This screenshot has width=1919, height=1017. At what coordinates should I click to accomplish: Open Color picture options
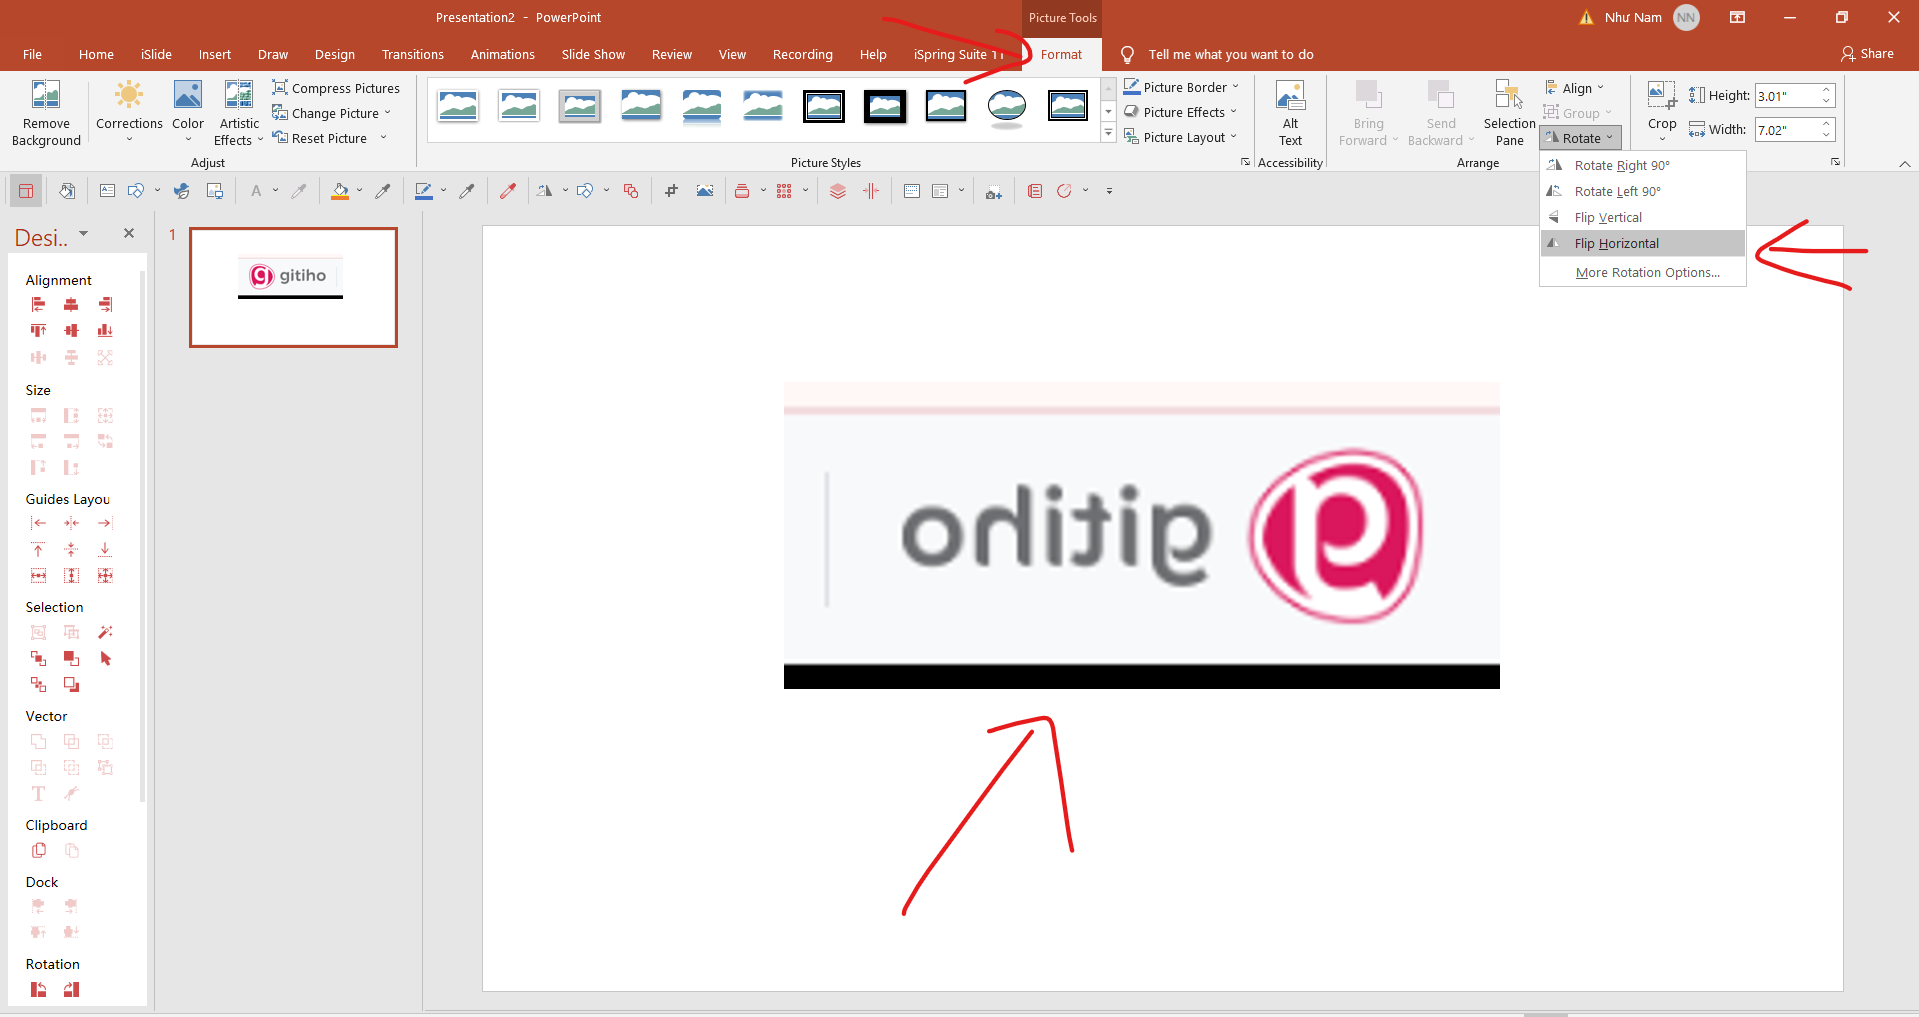tap(188, 112)
